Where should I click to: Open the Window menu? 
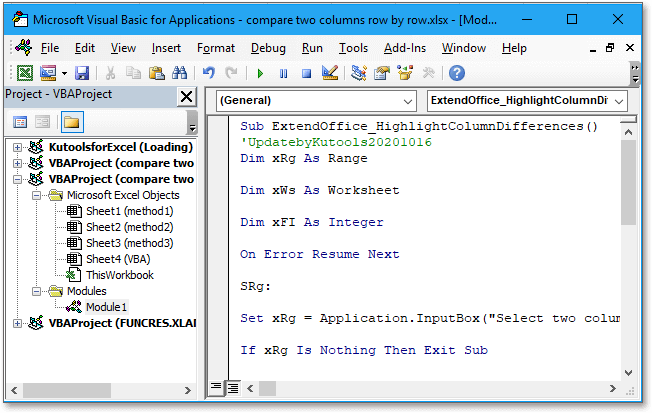(x=464, y=48)
